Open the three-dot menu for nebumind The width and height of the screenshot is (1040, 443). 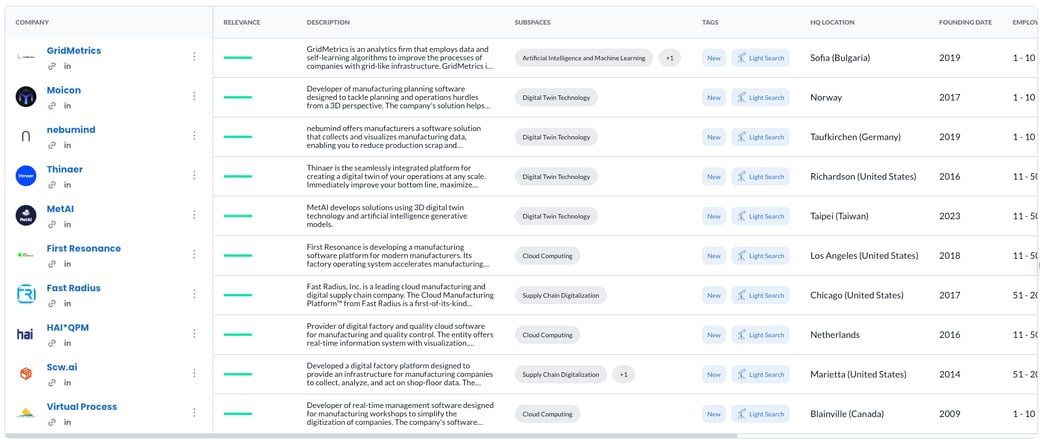(x=194, y=136)
